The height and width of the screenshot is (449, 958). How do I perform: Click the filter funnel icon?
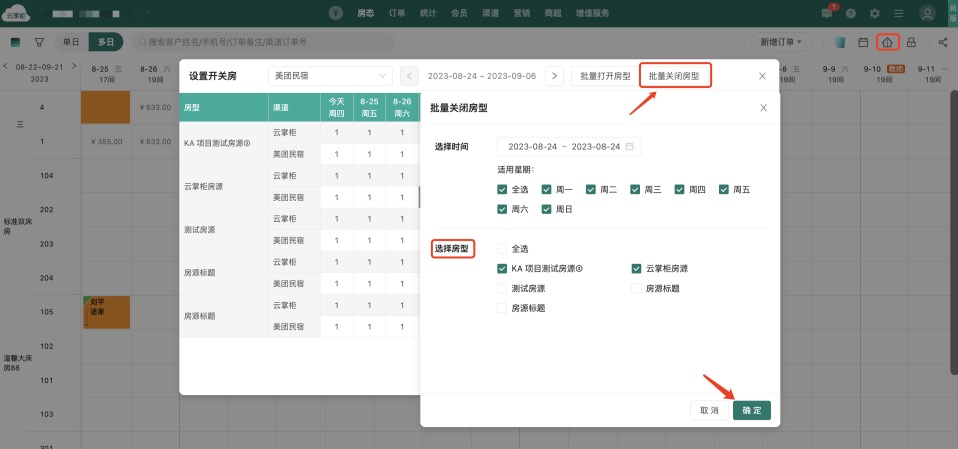tap(39, 42)
